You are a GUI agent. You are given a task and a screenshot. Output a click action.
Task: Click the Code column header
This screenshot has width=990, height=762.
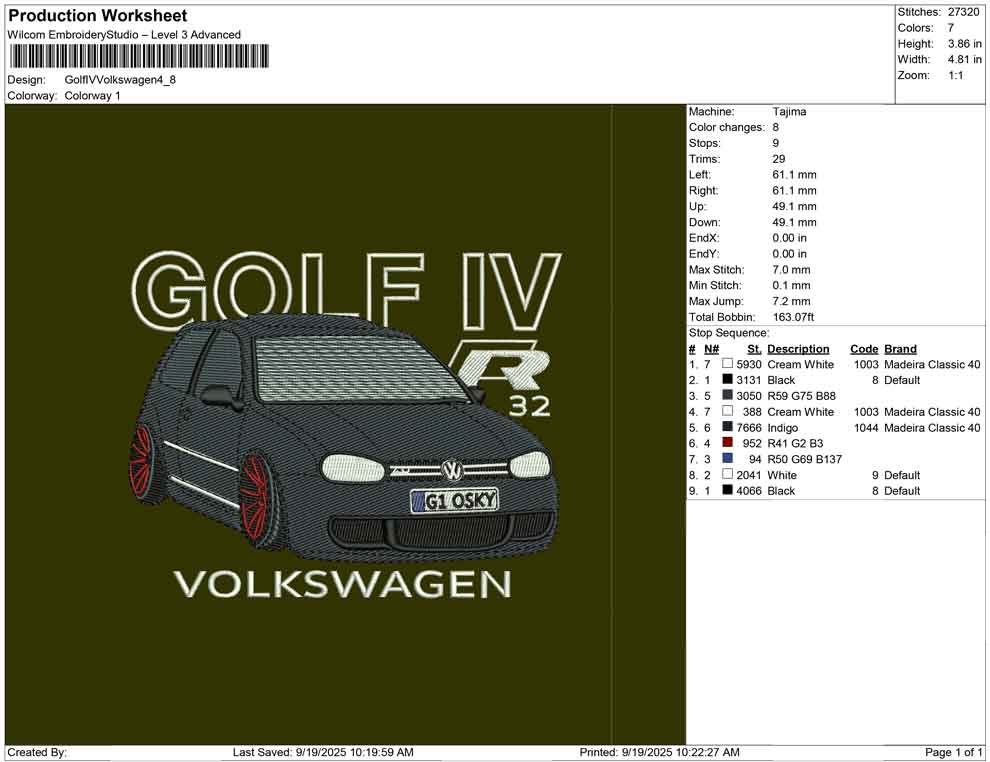(x=864, y=349)
